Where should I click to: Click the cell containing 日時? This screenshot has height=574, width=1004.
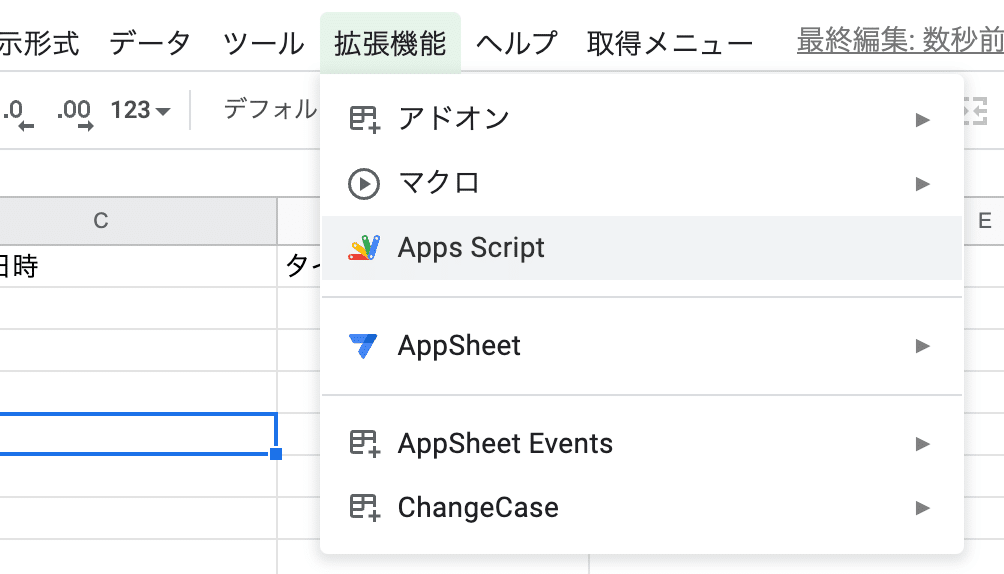(x=138, y=266)
